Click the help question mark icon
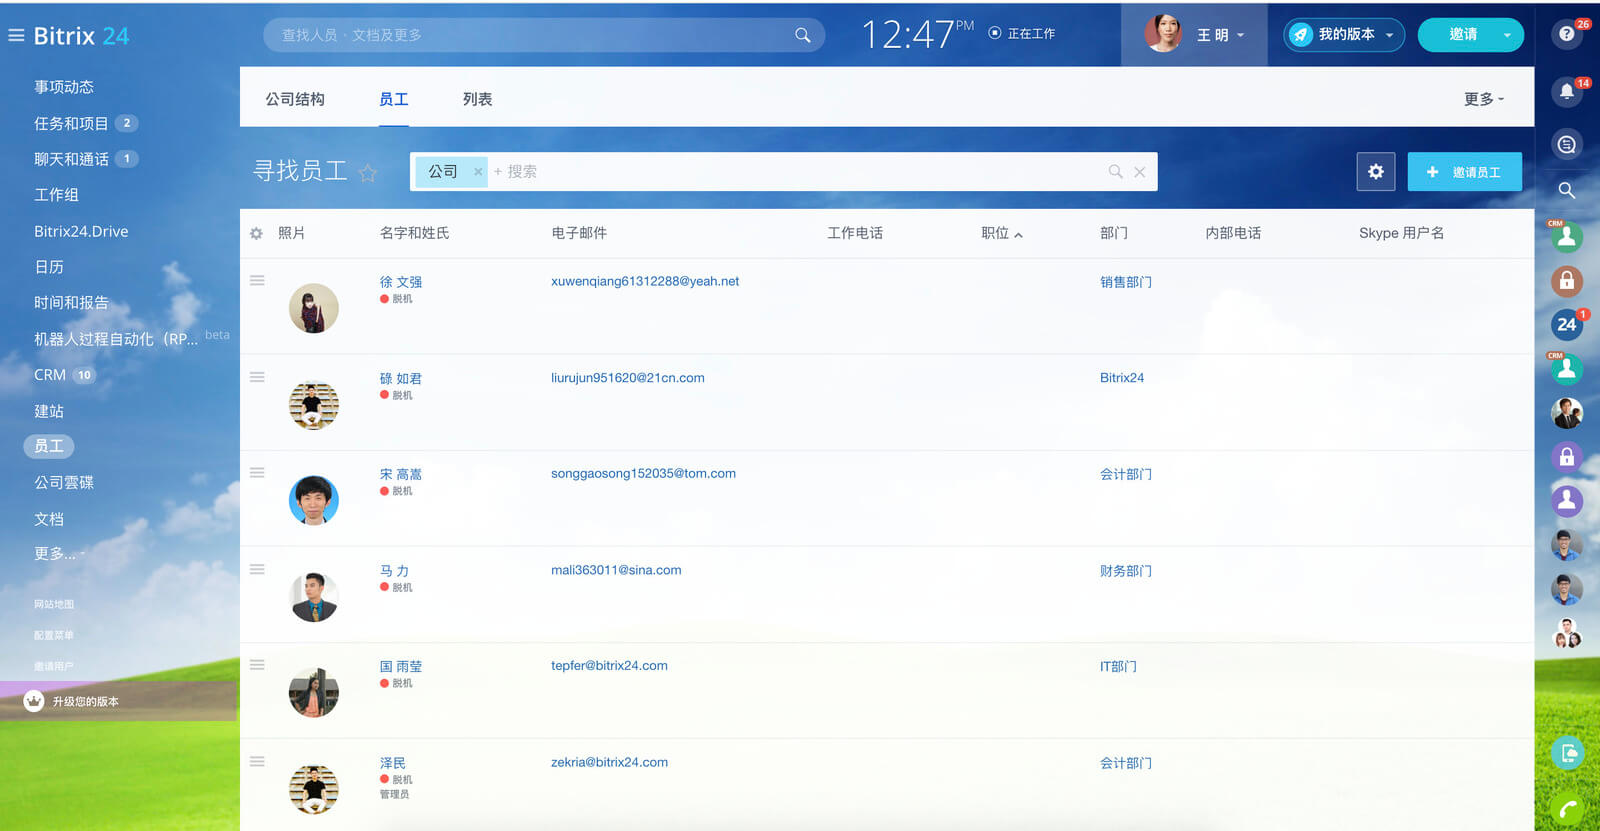Image resolution: width=1600 pixels, height=831 pixels. [x=1566, y=34]
